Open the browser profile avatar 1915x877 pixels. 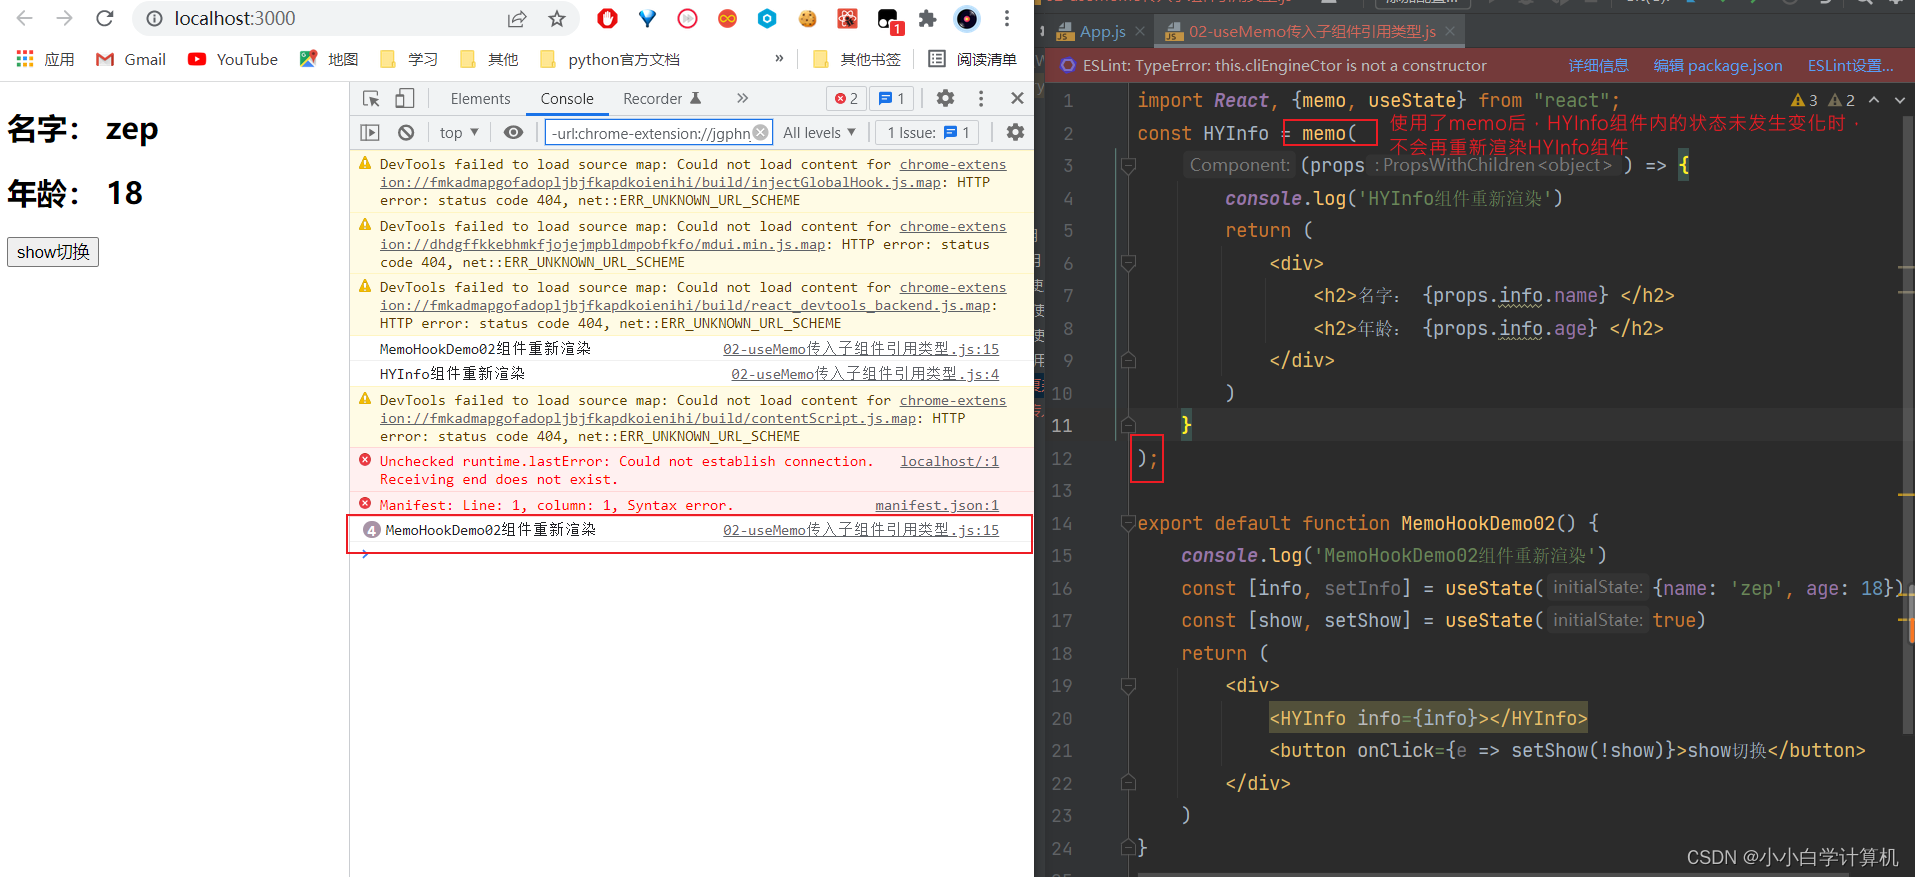point(967,18)
